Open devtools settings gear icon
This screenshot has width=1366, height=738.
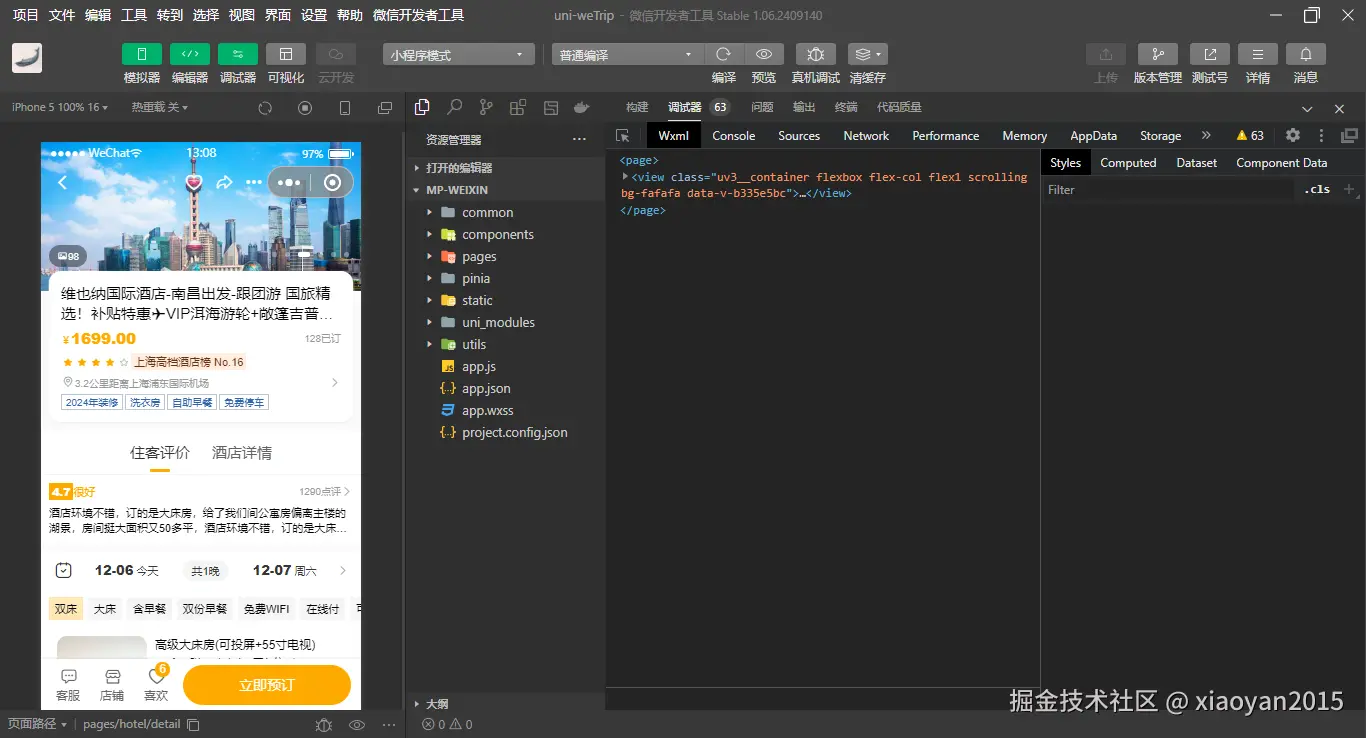[1293, 136]
